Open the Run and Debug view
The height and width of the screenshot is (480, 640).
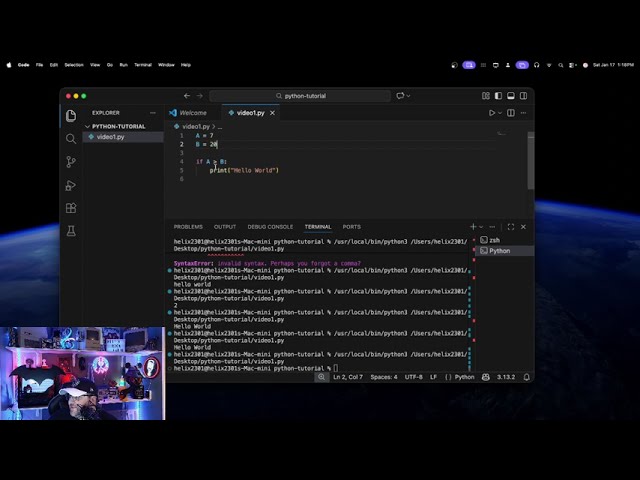pyautogui.click(x=71, y=185)
